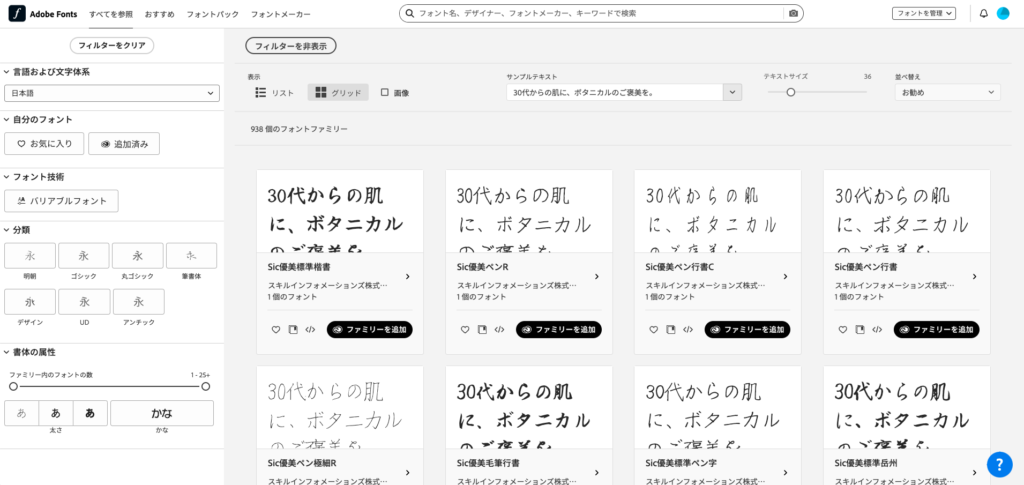Image resolution: width=1024 pixels, height=485 pixels.
Task: Add the Sic優美ペン行書 family
Action: [x=936, y=330]
